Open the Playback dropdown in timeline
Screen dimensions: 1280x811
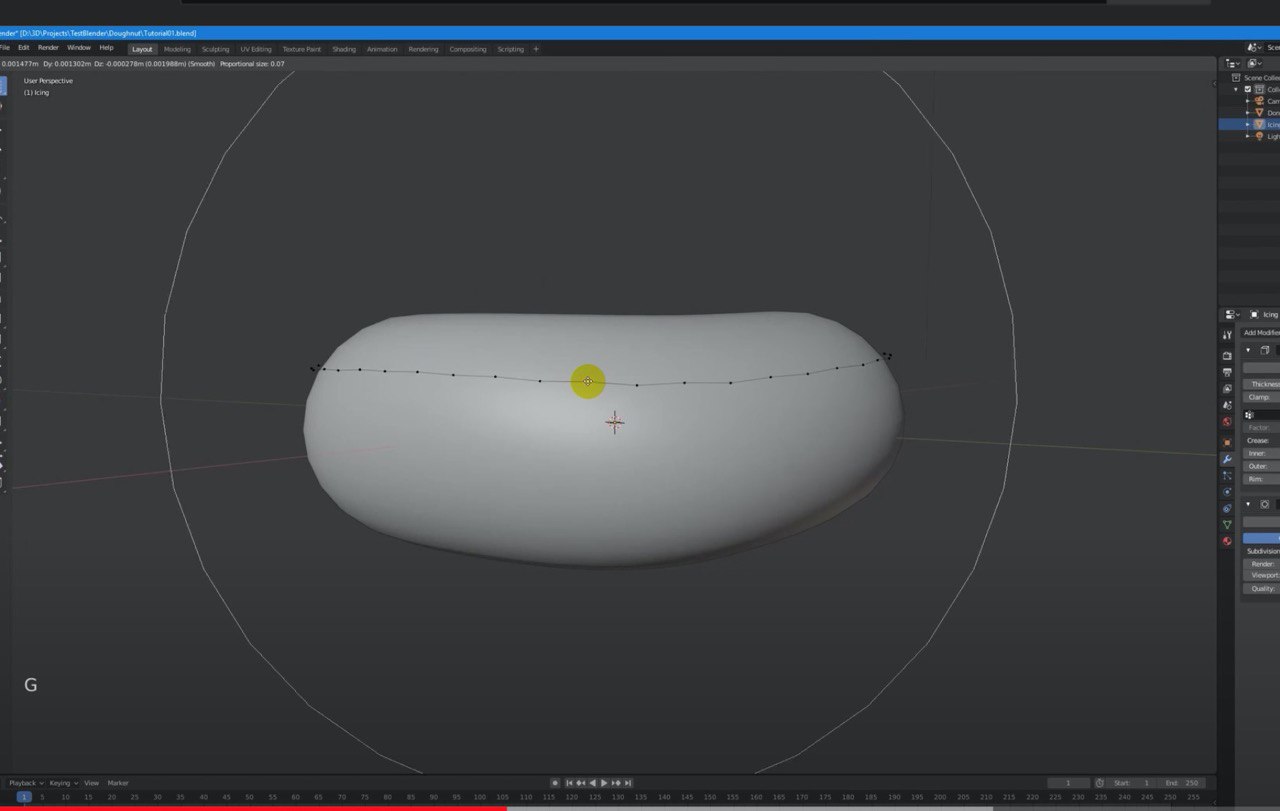(25, 782)
